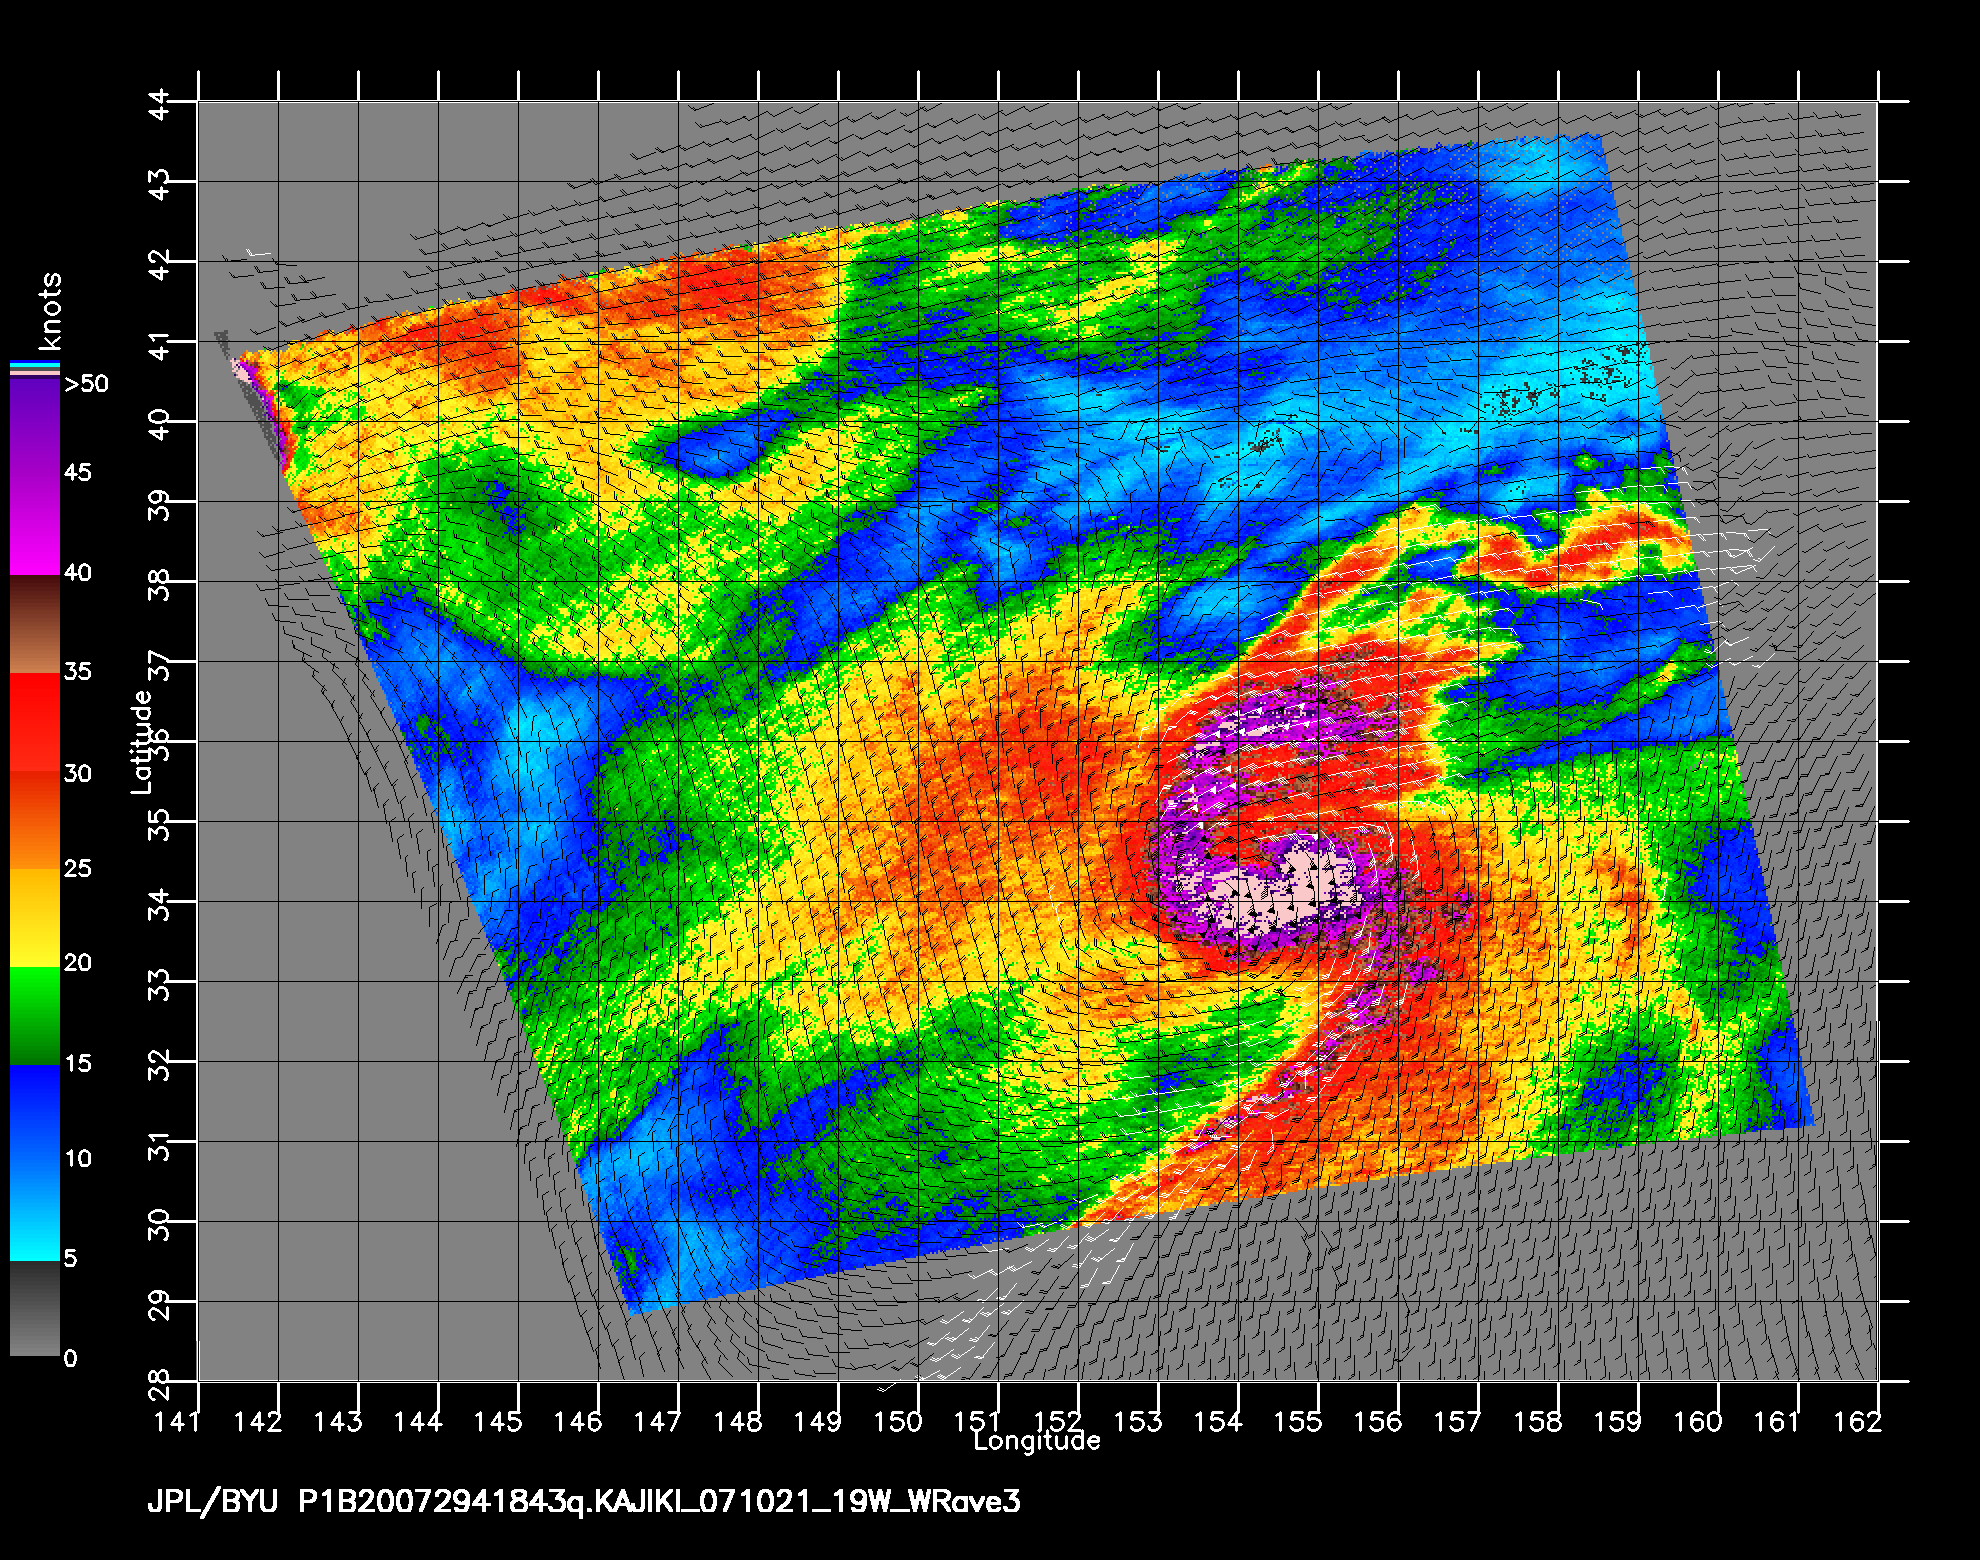Click latitude tick label '33'
Image resolution: width=1980 pixels, height=1560 pixels.
[160, 983]
